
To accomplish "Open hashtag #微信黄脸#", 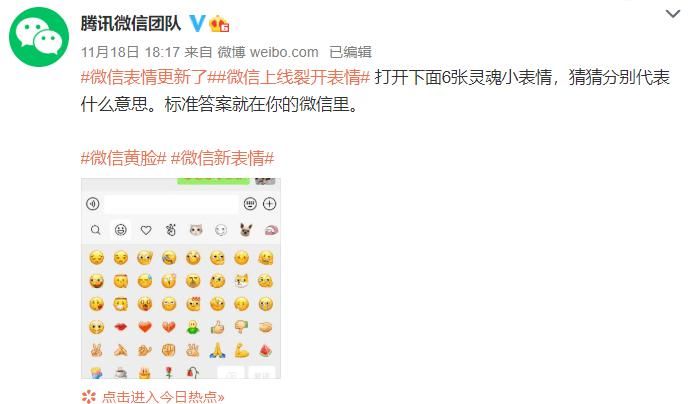I will click(x=124, y=158).
